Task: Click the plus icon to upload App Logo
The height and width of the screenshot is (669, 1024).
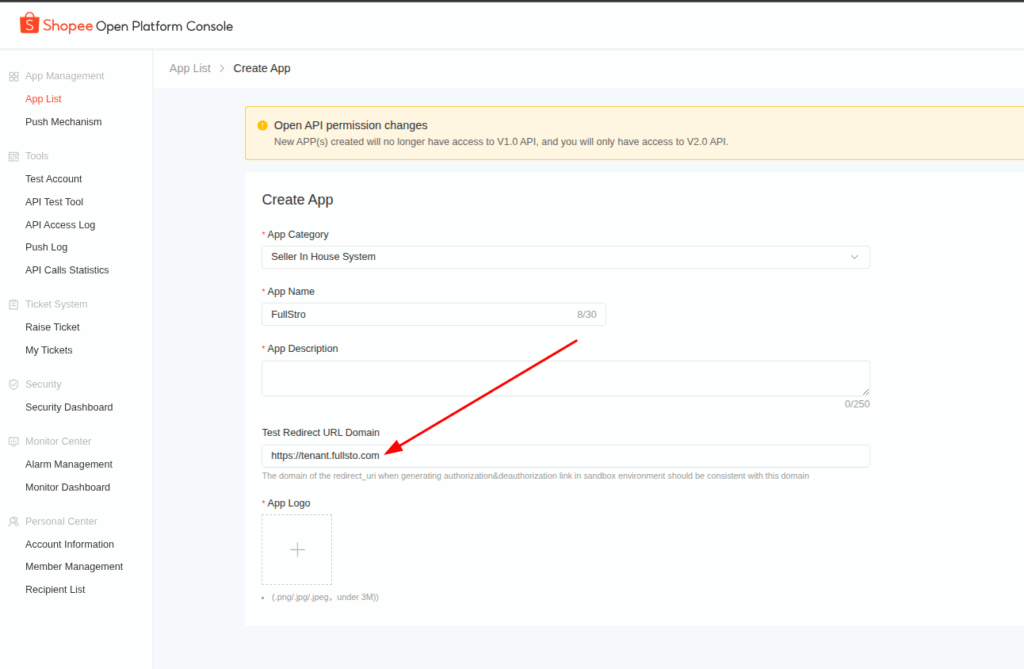Action: coord(297,550)
